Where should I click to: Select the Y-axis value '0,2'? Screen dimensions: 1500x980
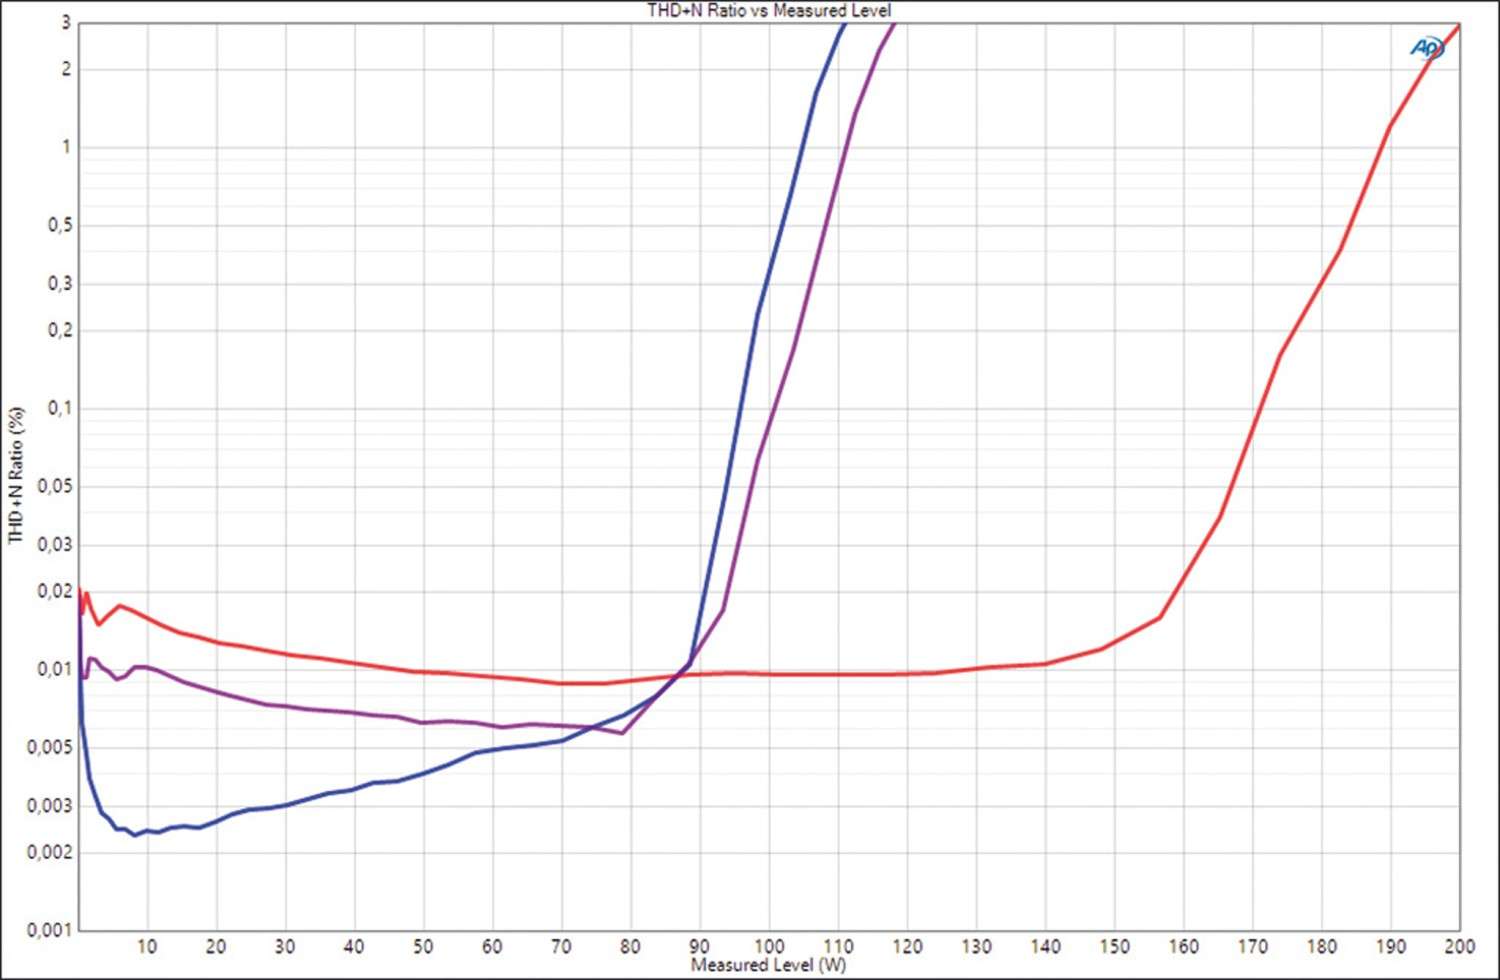tap(60, 330)
